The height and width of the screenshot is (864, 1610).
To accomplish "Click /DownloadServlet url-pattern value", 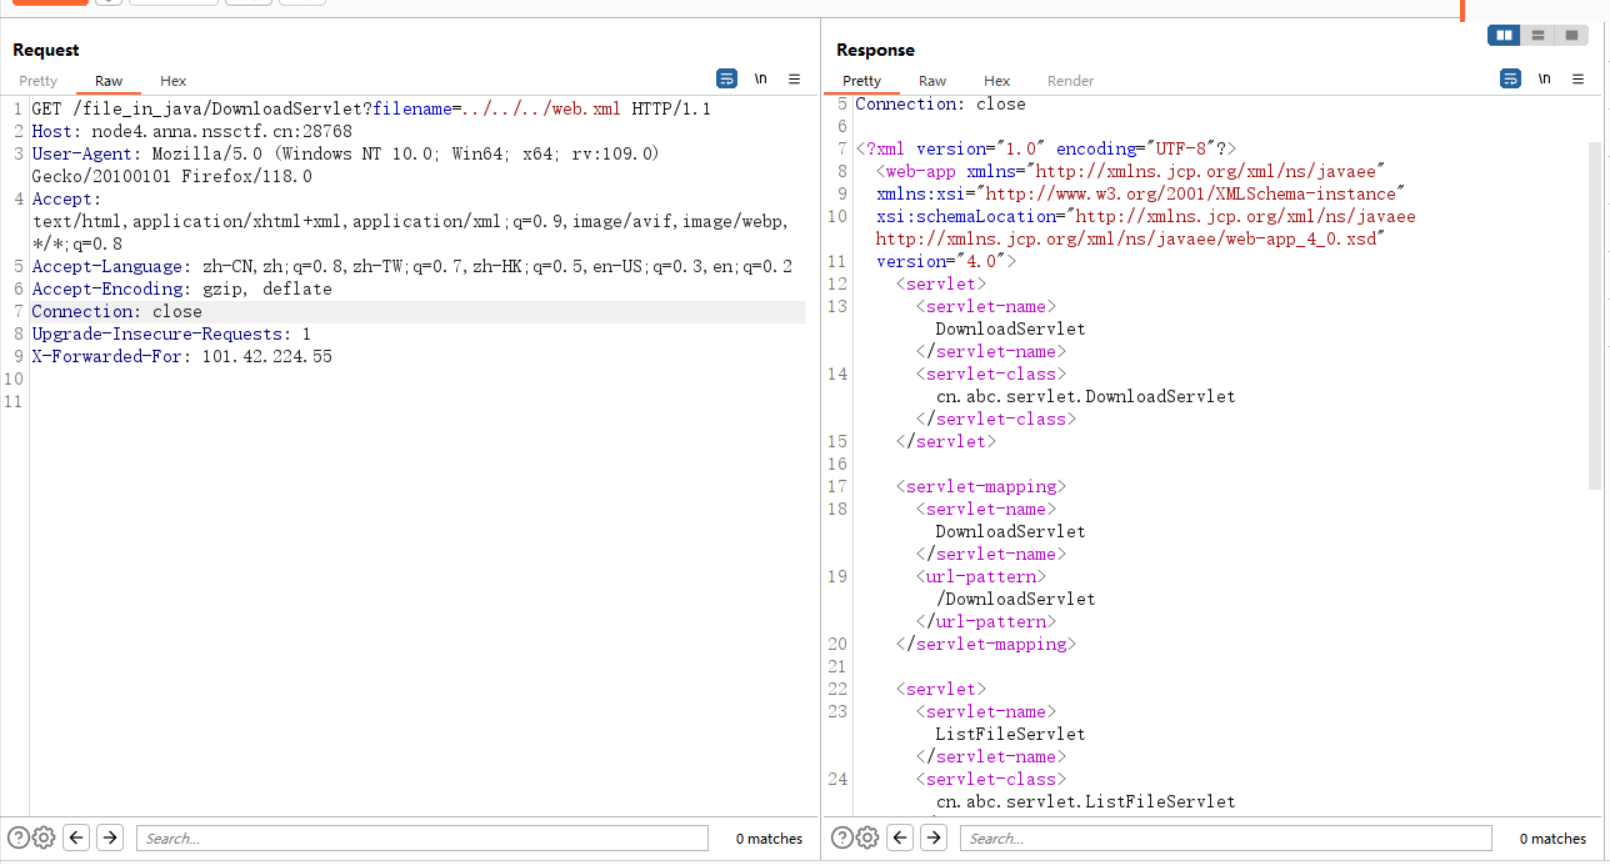I will click(1015, 599).
